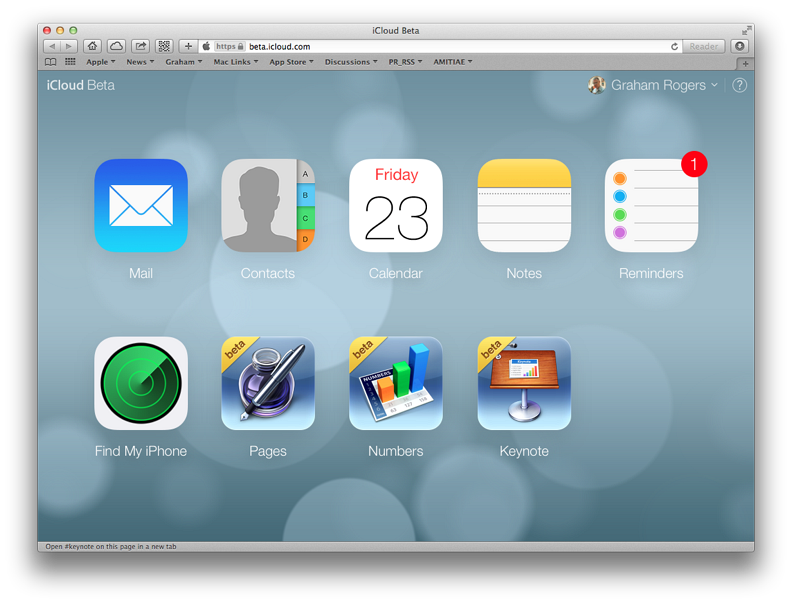Screen dimensions: 792x604
Task: Open the App Store bookmarks folder
Action: [291, 62]
